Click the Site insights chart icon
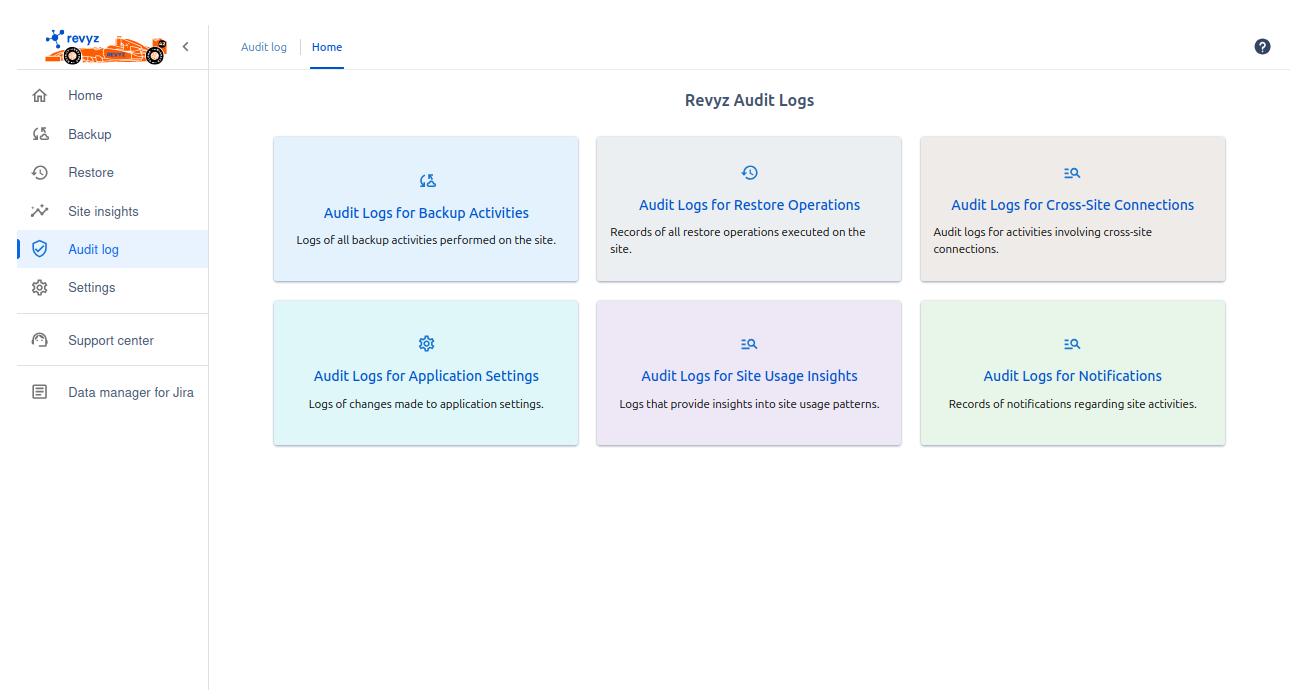 pos(40,211)
